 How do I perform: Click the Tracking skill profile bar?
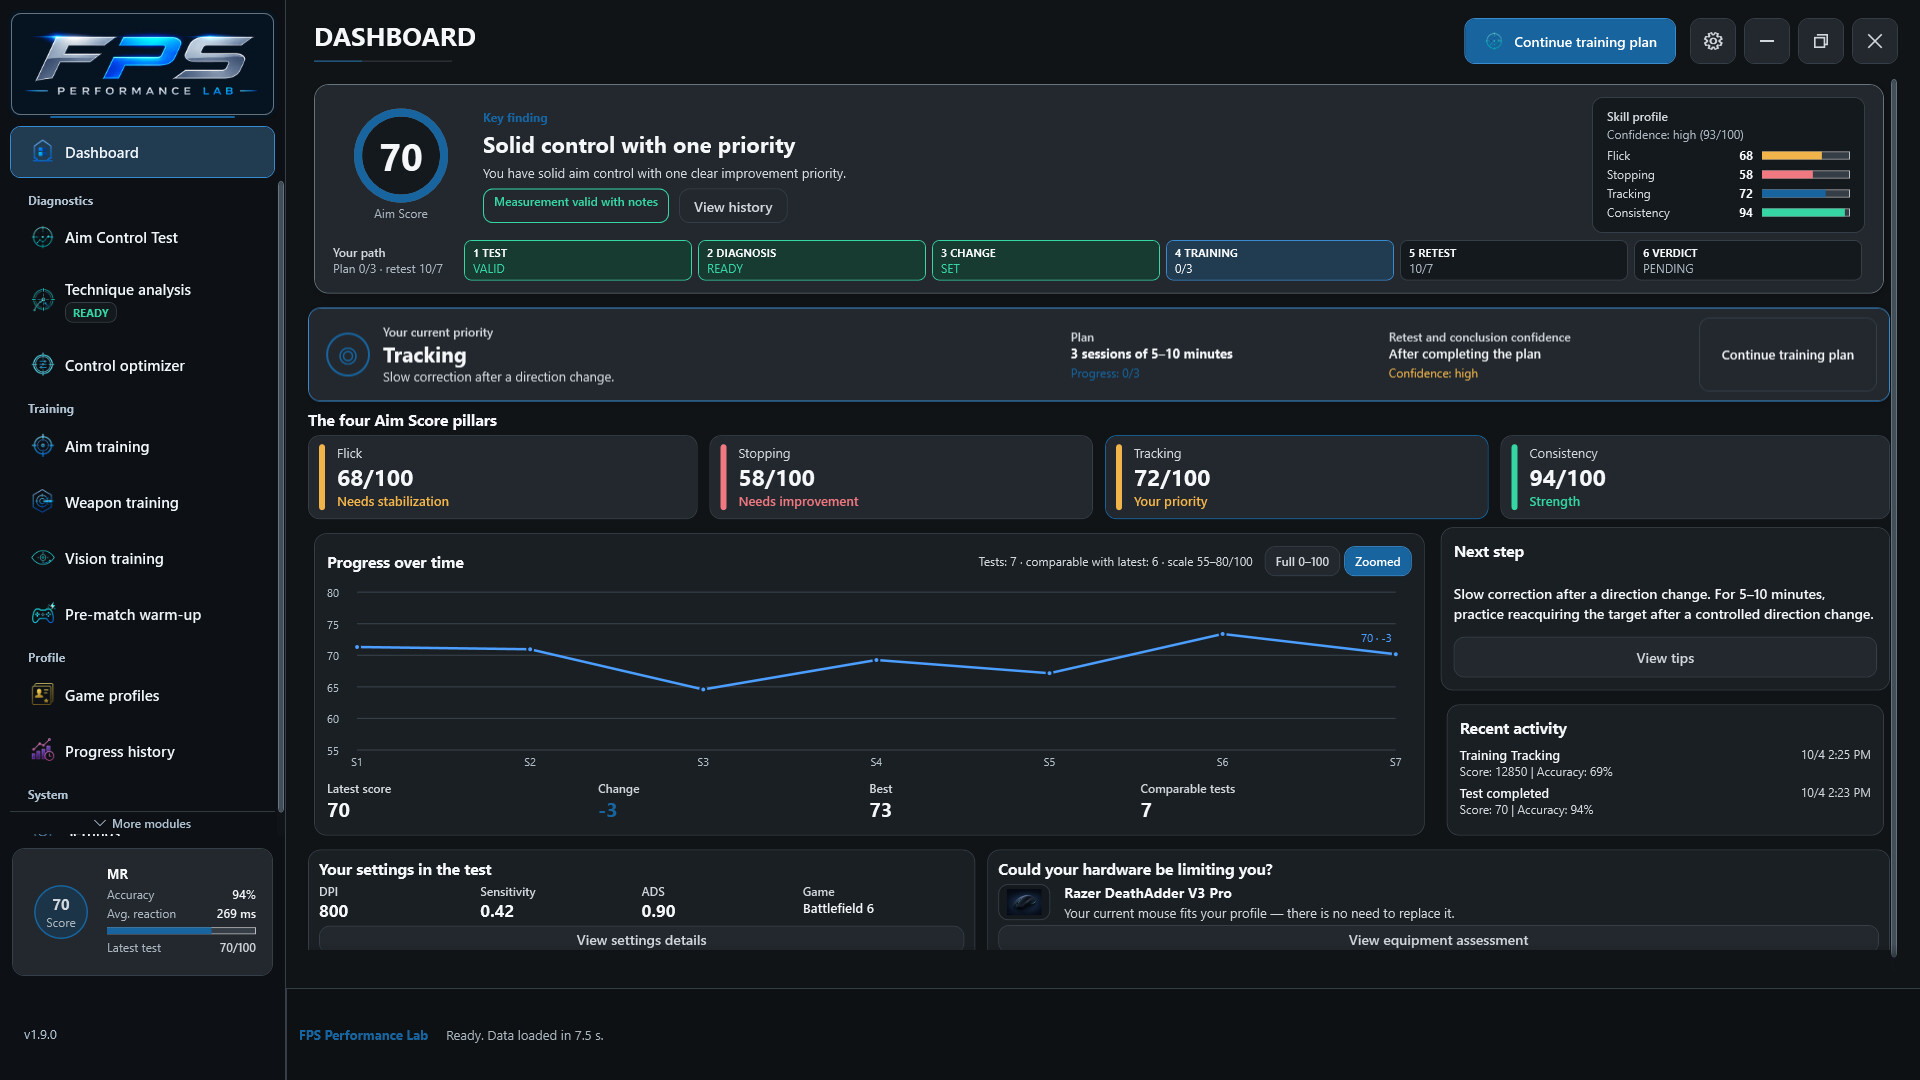click(x=1805, y=194)
